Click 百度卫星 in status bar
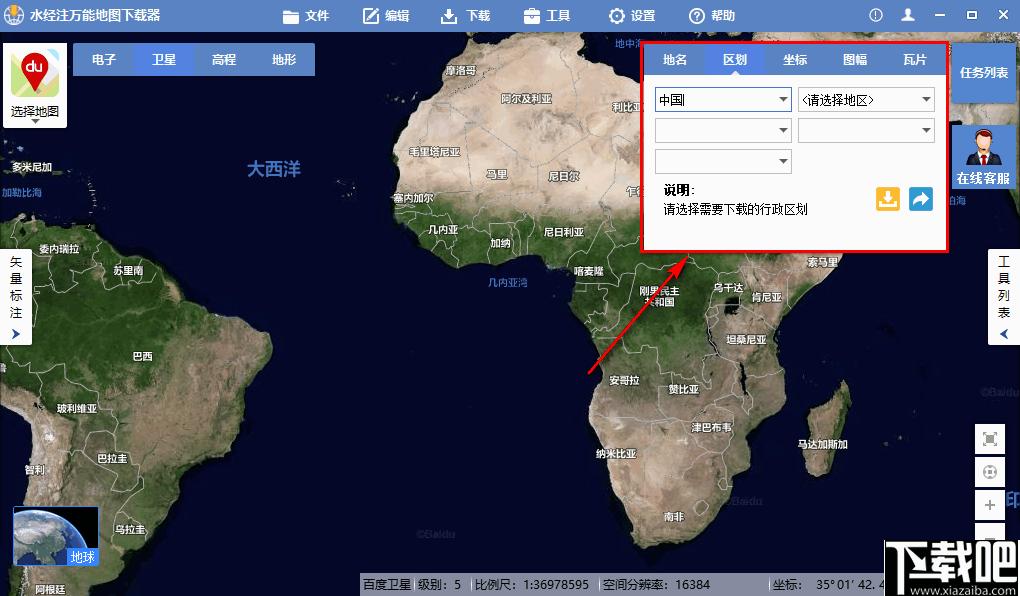 (386, 584)
